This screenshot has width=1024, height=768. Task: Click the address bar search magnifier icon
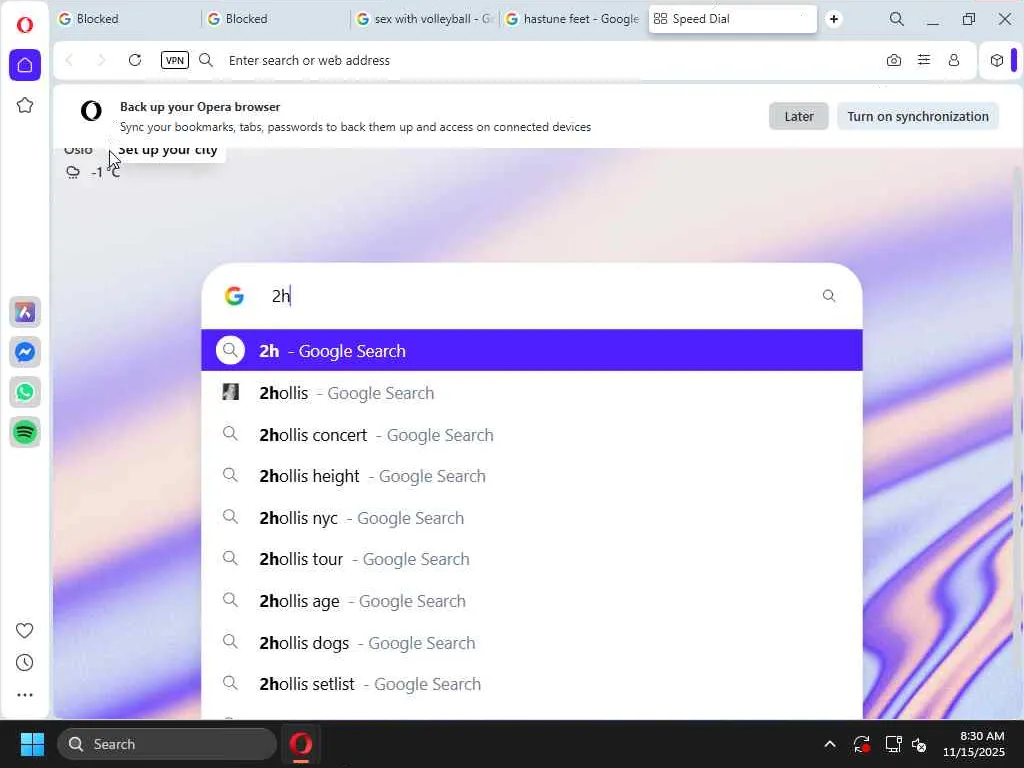click(206, 60)
